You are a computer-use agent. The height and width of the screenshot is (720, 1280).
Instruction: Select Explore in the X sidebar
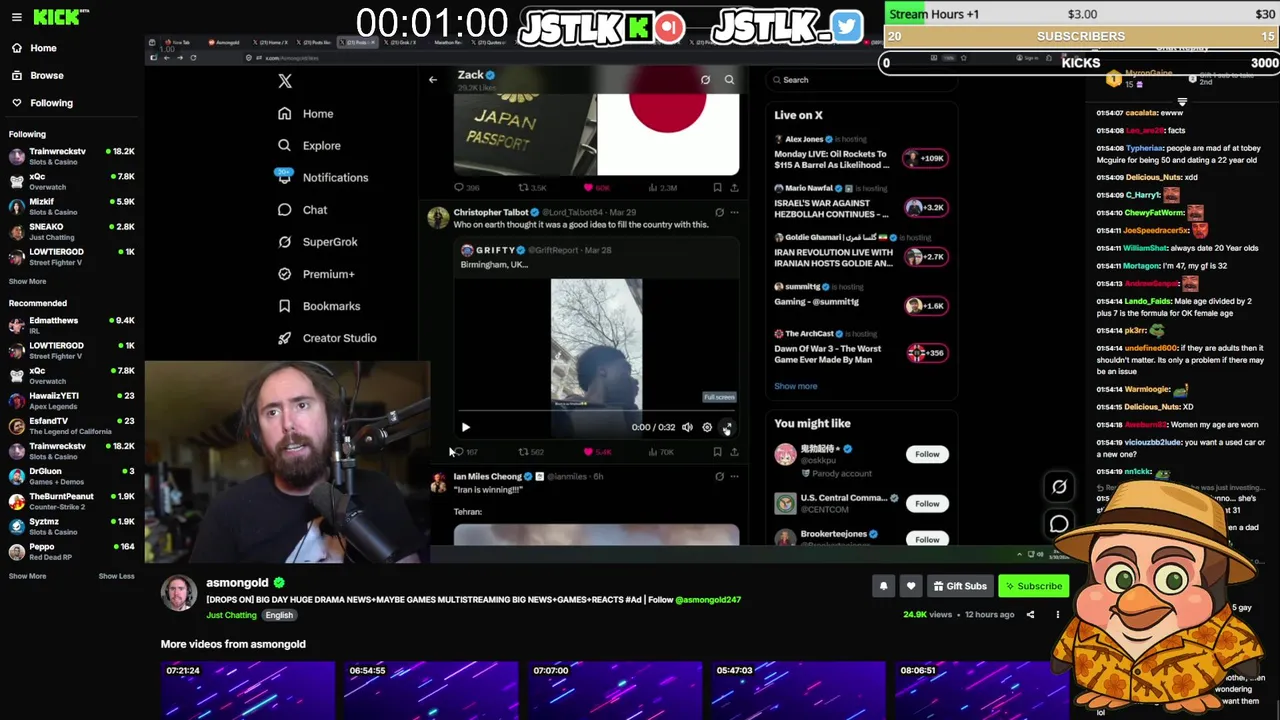309,146
